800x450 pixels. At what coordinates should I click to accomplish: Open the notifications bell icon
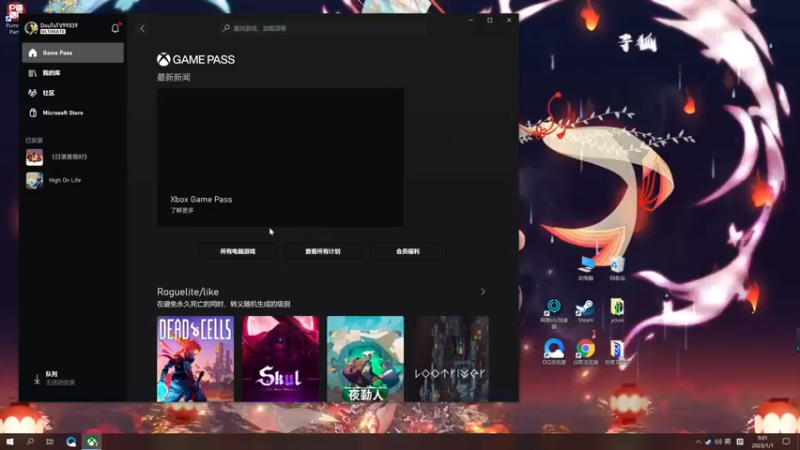(x=115, y=28)
